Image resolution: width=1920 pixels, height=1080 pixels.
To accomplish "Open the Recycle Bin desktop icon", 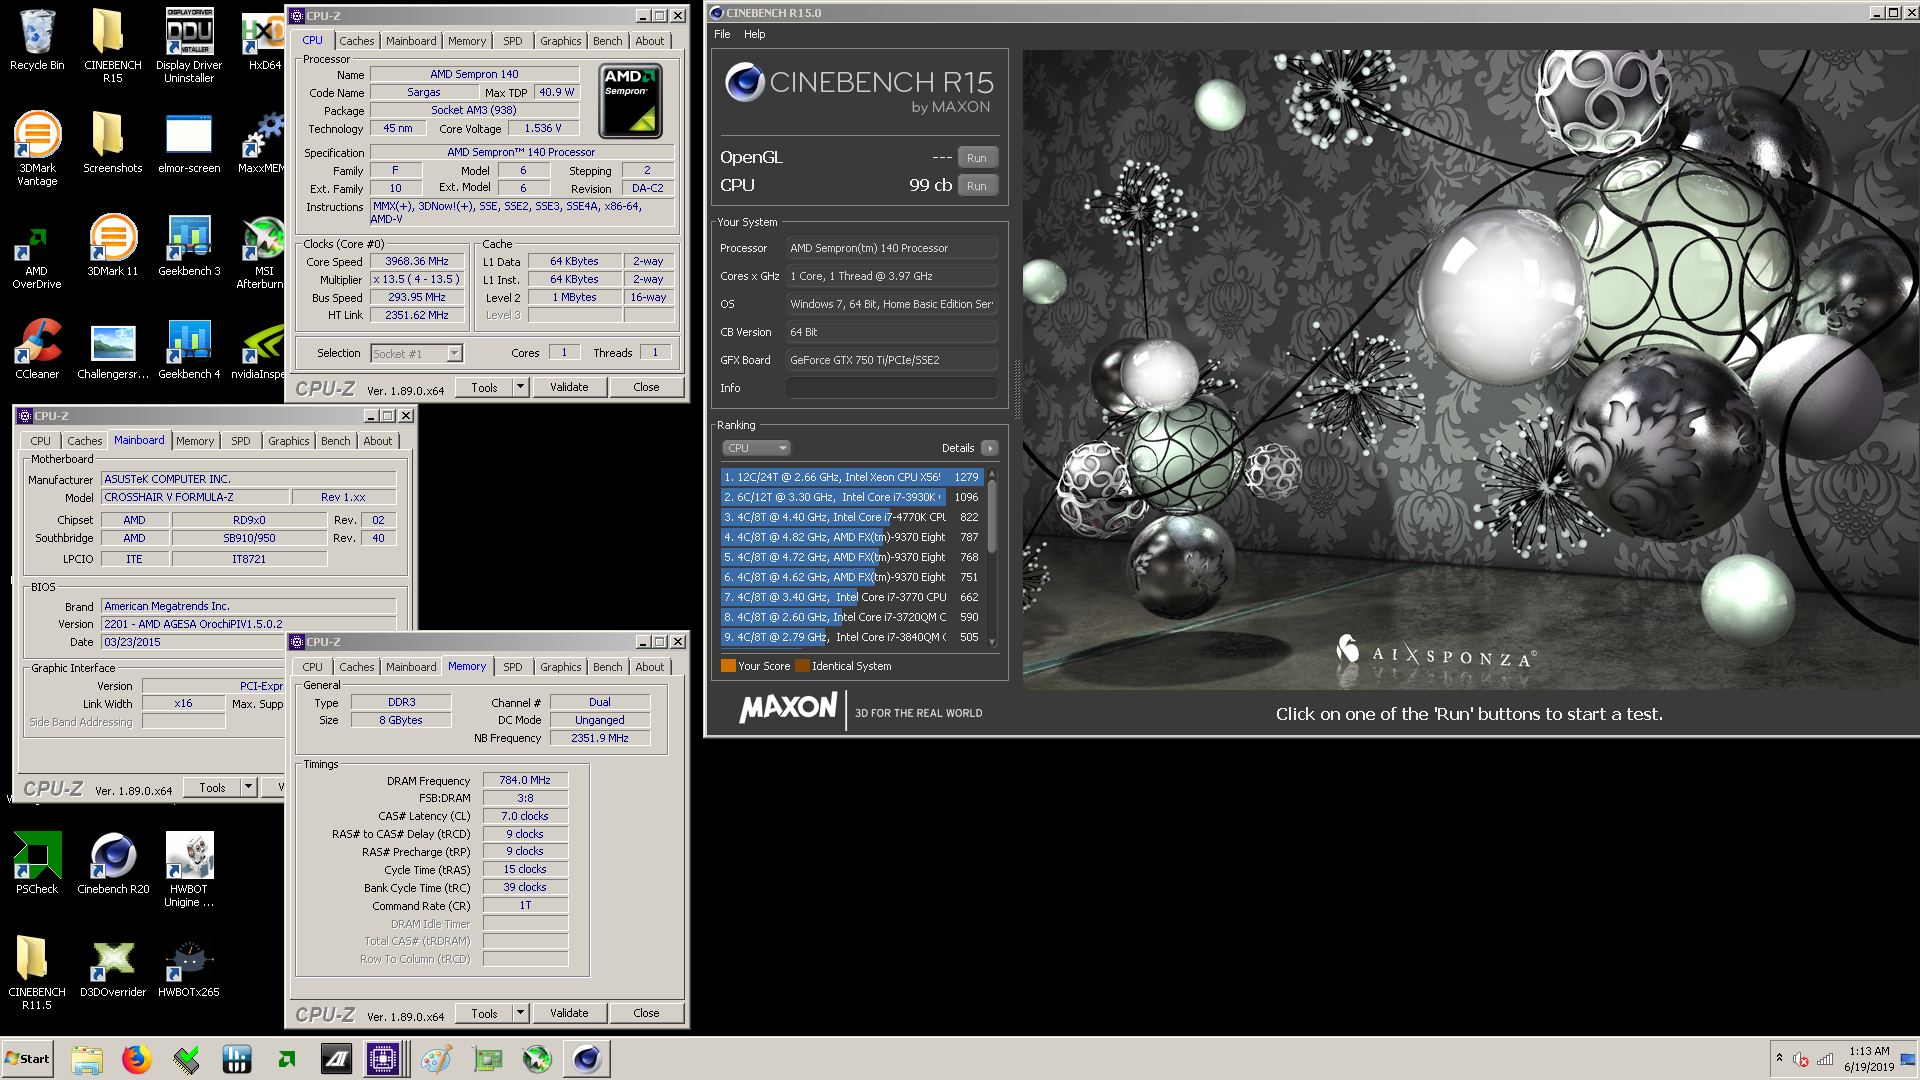I will click(x=37, y=40).
